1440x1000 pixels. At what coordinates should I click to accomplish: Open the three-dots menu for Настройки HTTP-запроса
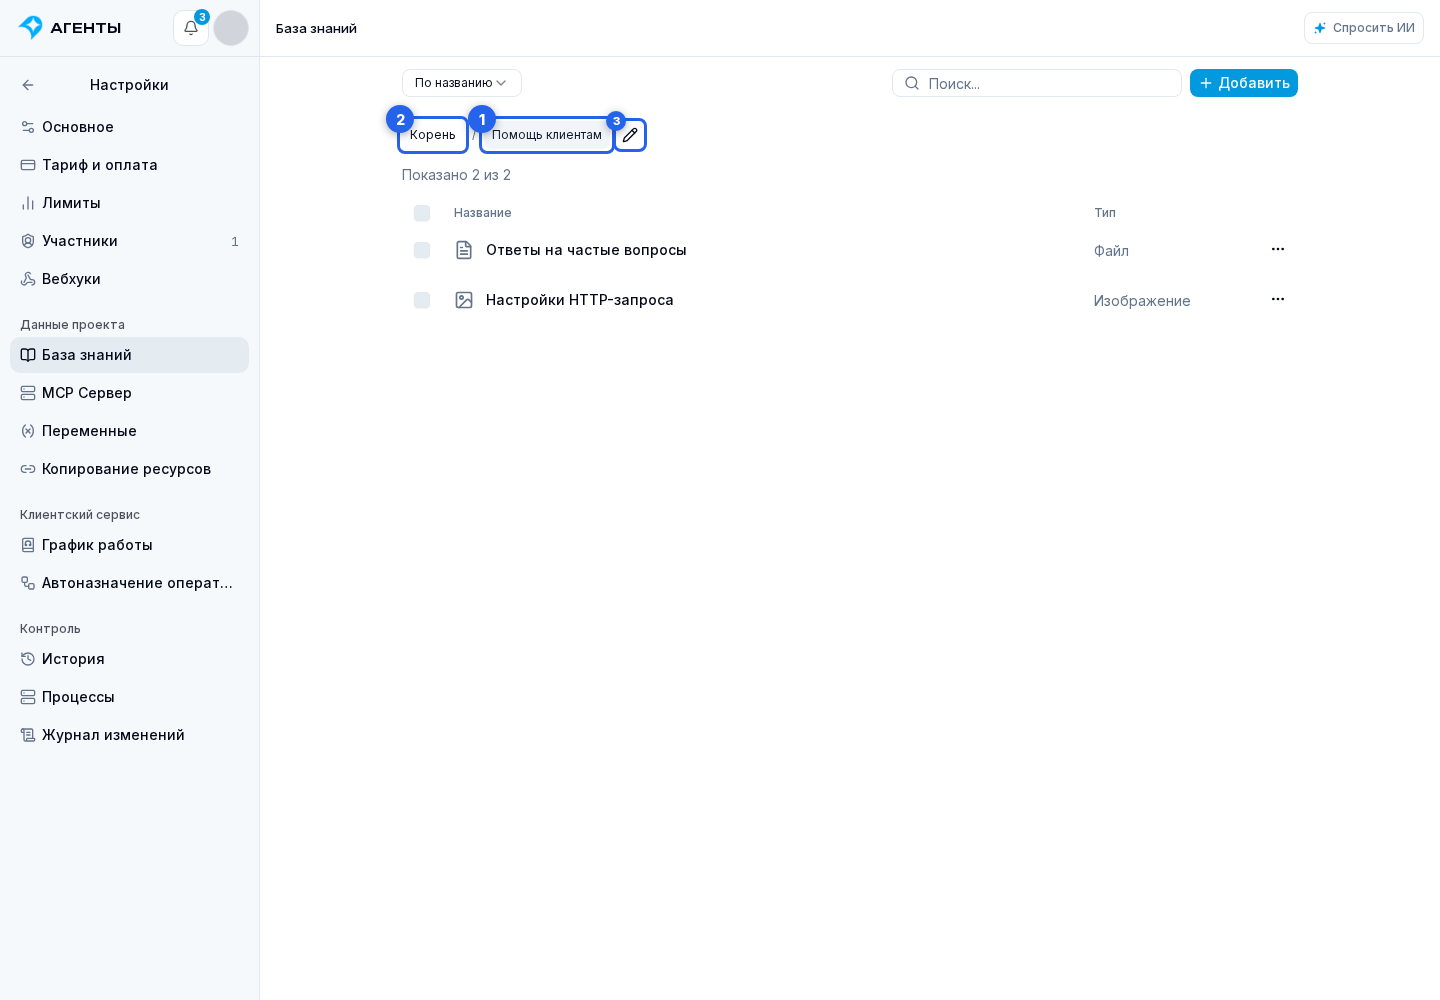pyautogui.click(x=1278, y=299)
